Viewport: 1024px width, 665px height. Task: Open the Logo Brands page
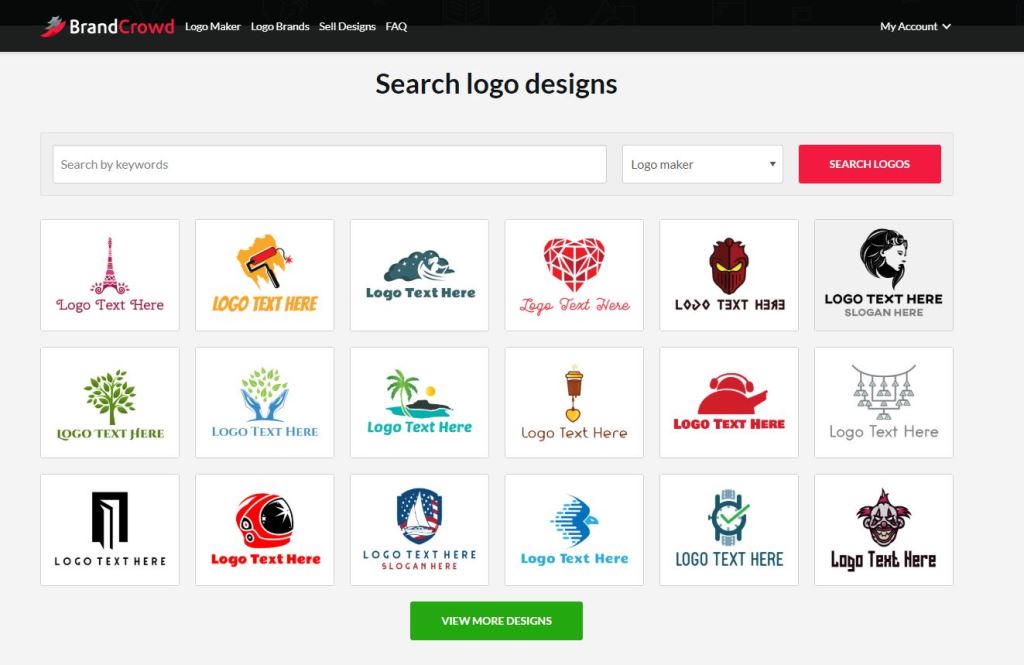[280, 27]
